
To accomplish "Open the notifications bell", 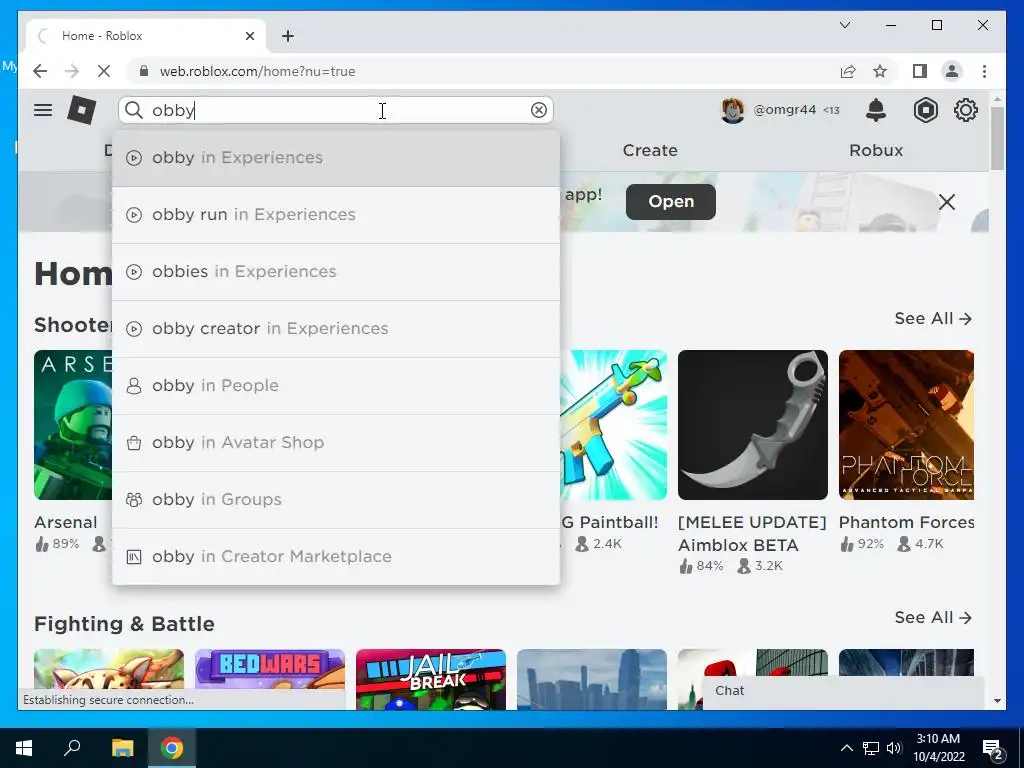I will pos(876,110).
